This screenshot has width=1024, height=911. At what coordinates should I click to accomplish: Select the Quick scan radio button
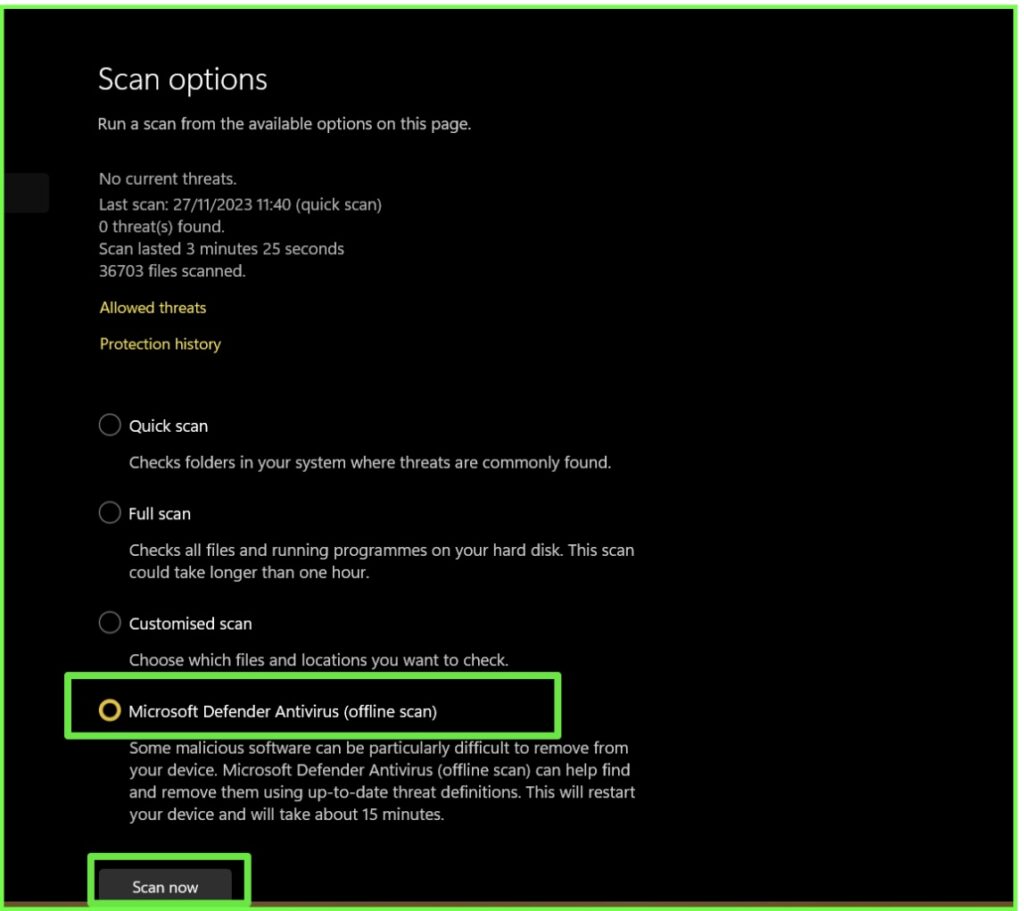(x=110, y=424)
